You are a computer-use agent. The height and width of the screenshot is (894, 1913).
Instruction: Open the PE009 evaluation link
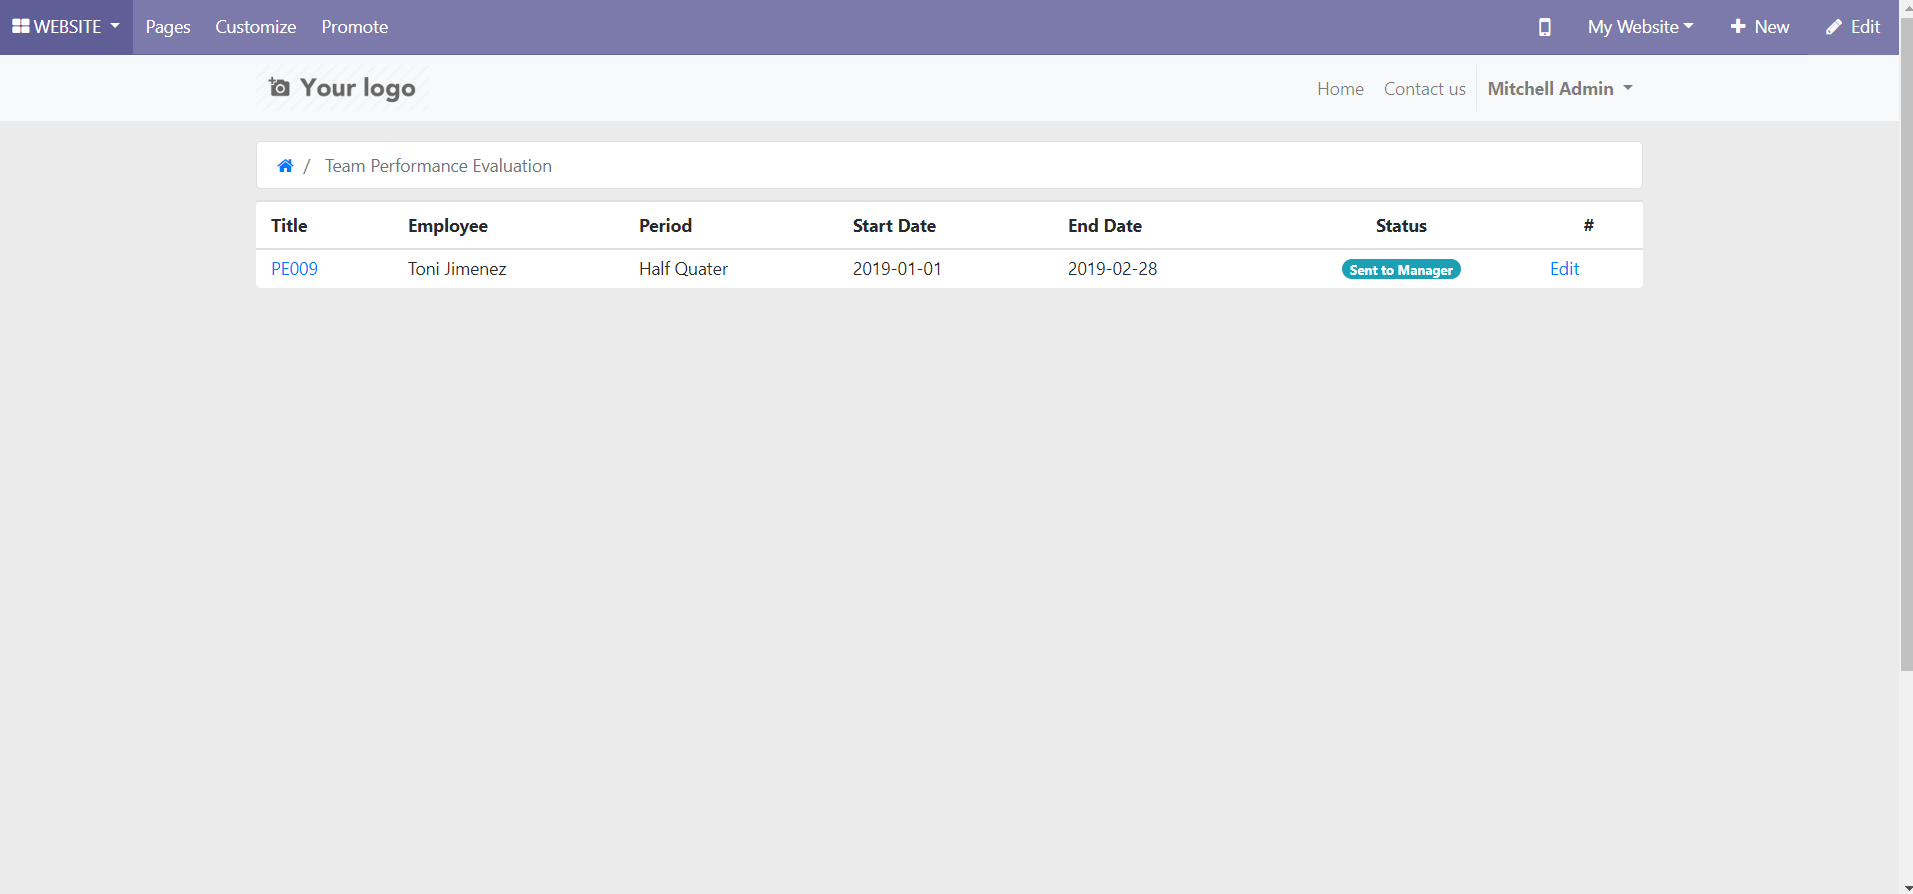click(294, 269)
